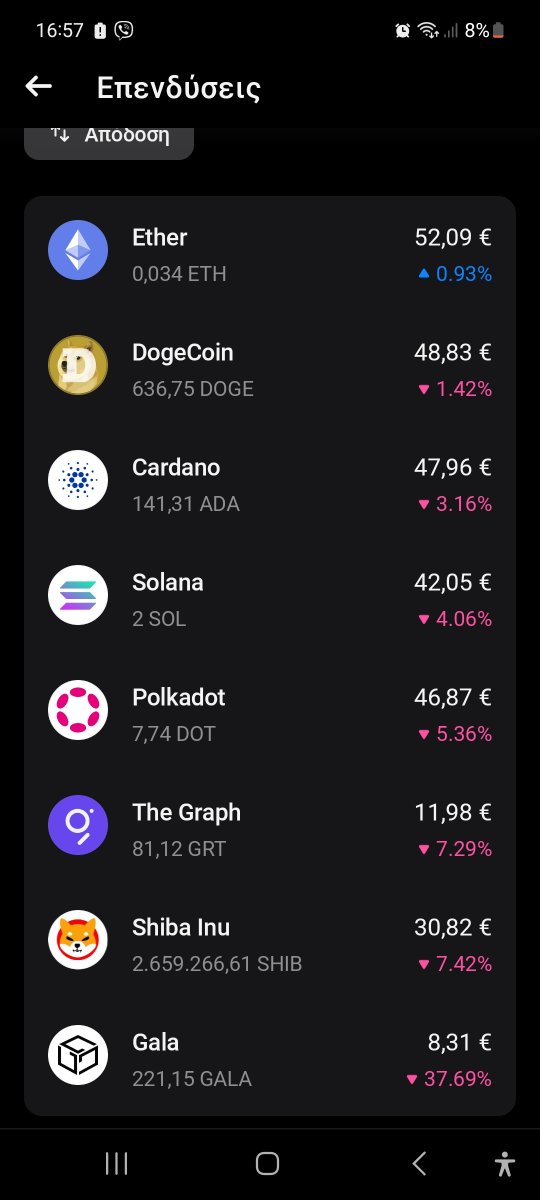The image size is (540, 1200).
Task: Open Ether 52,09 € value
Action: coord(453,237)
